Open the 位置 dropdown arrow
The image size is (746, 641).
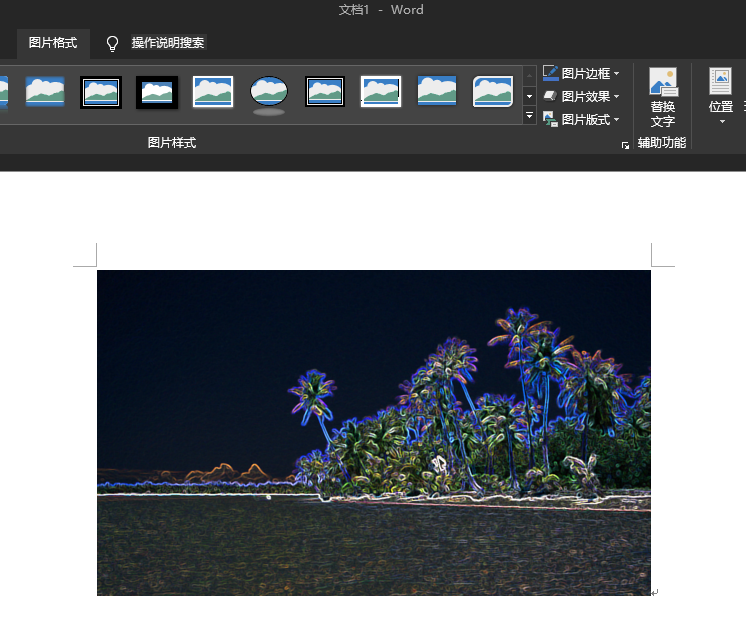[721, 122]
